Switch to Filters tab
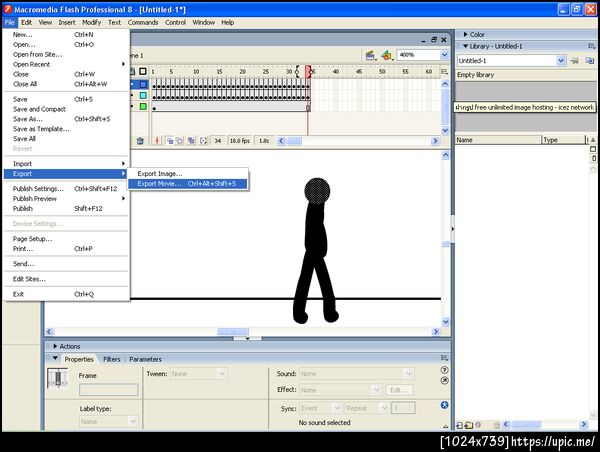This screenshot has height=452, width=600. point(112,359)
